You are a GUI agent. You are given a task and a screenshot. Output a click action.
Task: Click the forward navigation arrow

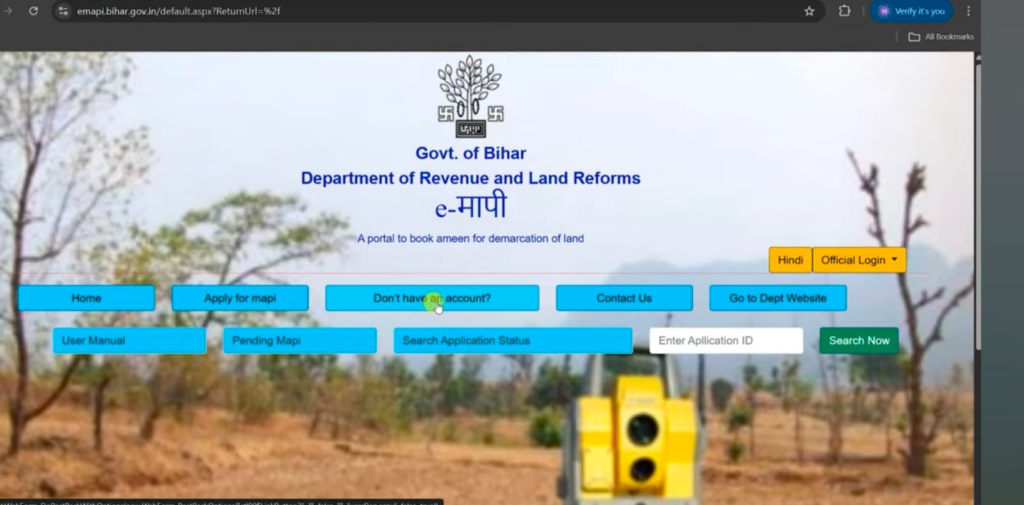point(7,11)
